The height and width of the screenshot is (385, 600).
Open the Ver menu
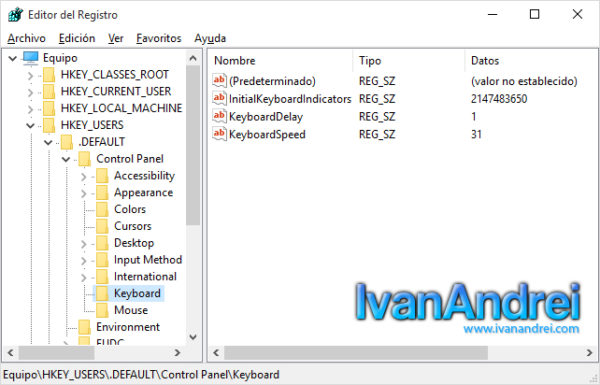click(x=116, y=38)
